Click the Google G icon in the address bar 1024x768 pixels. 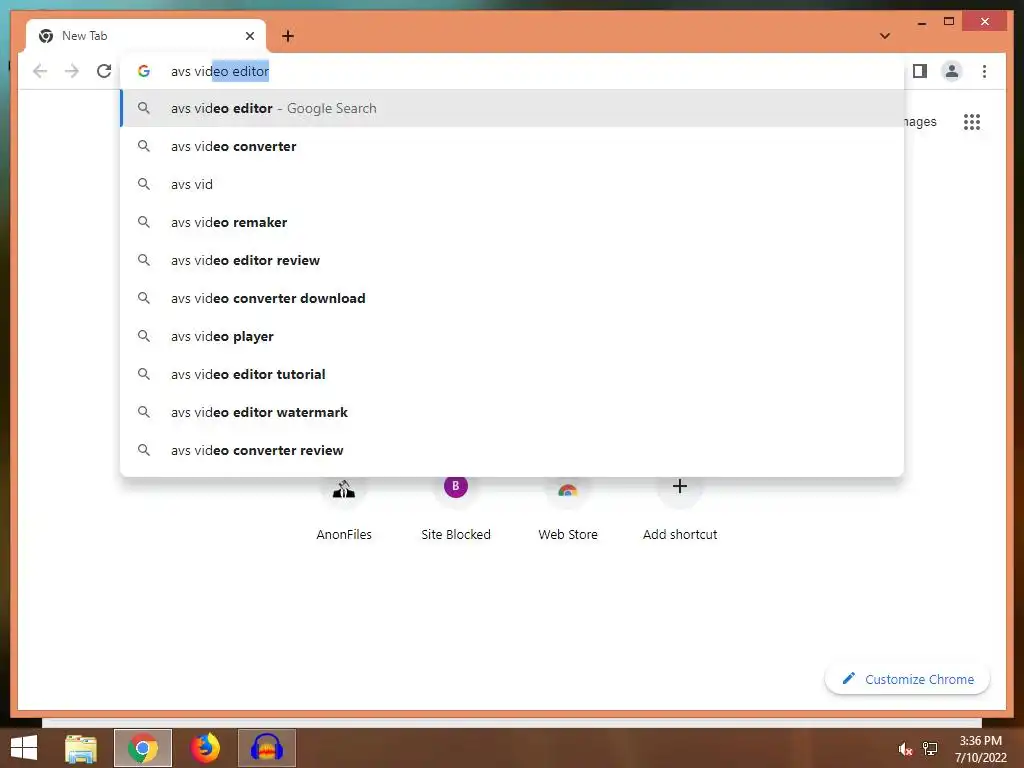tap(144, 71)
